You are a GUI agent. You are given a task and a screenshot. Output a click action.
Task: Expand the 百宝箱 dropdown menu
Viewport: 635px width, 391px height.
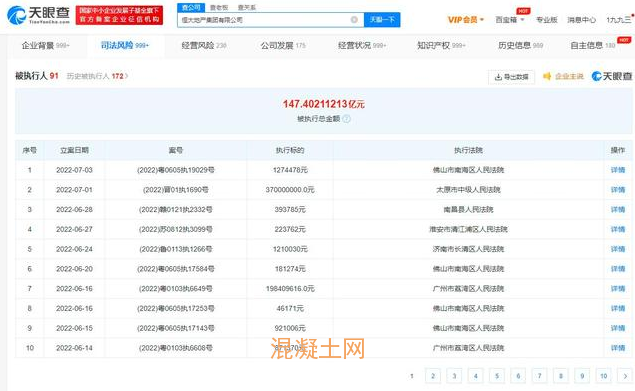click(510, 19)
